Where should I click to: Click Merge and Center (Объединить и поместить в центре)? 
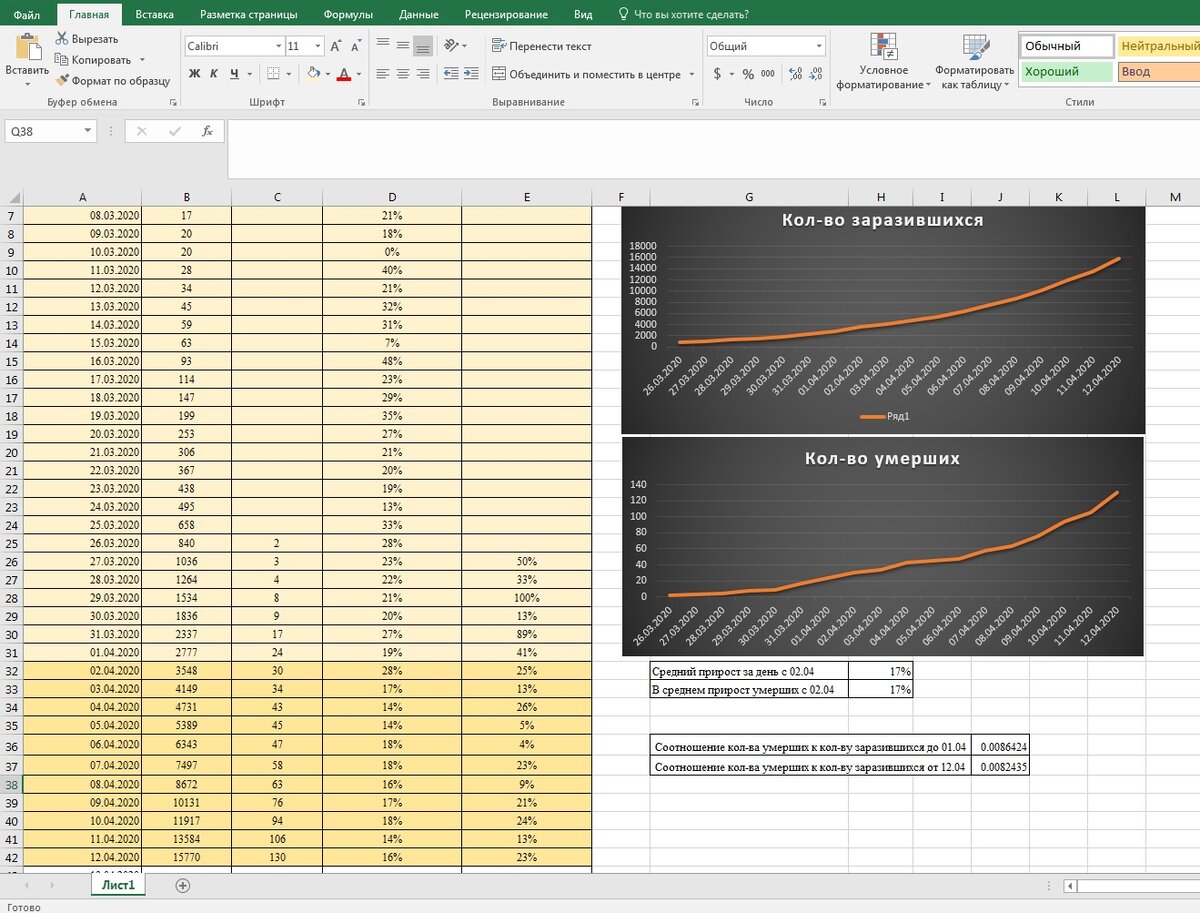click(585, 74)
